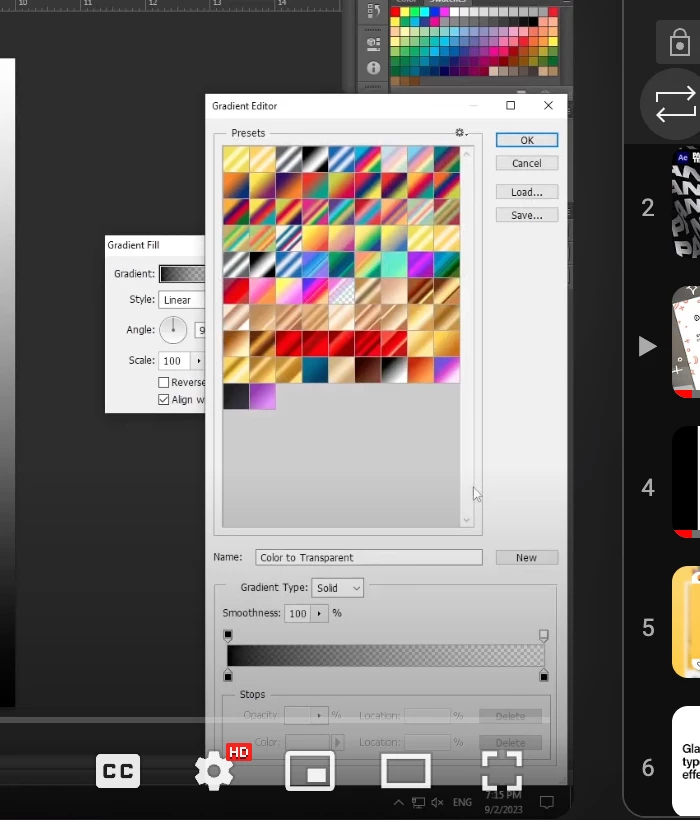Click the gradient Name text field
Screen dimensions: 700x820
369,557
